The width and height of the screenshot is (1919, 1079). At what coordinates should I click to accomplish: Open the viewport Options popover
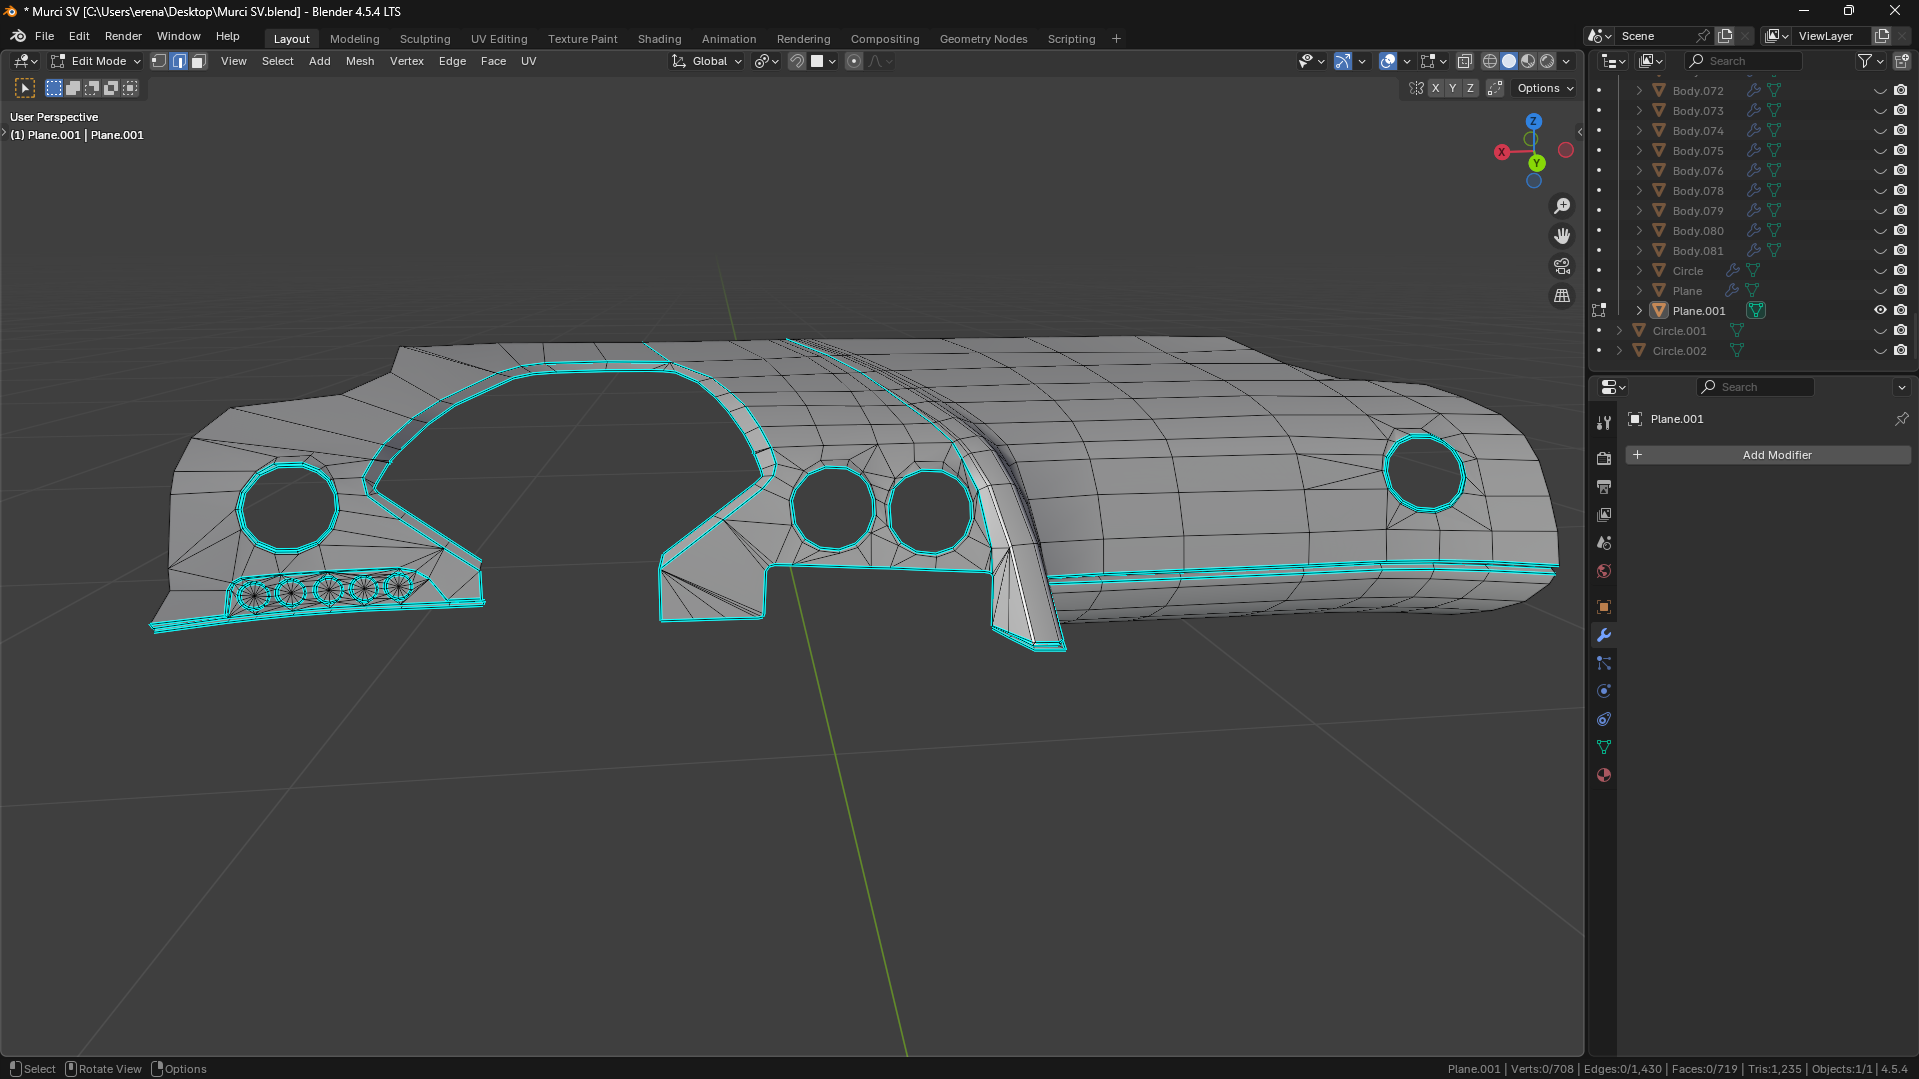click(x=1544, y=88)
